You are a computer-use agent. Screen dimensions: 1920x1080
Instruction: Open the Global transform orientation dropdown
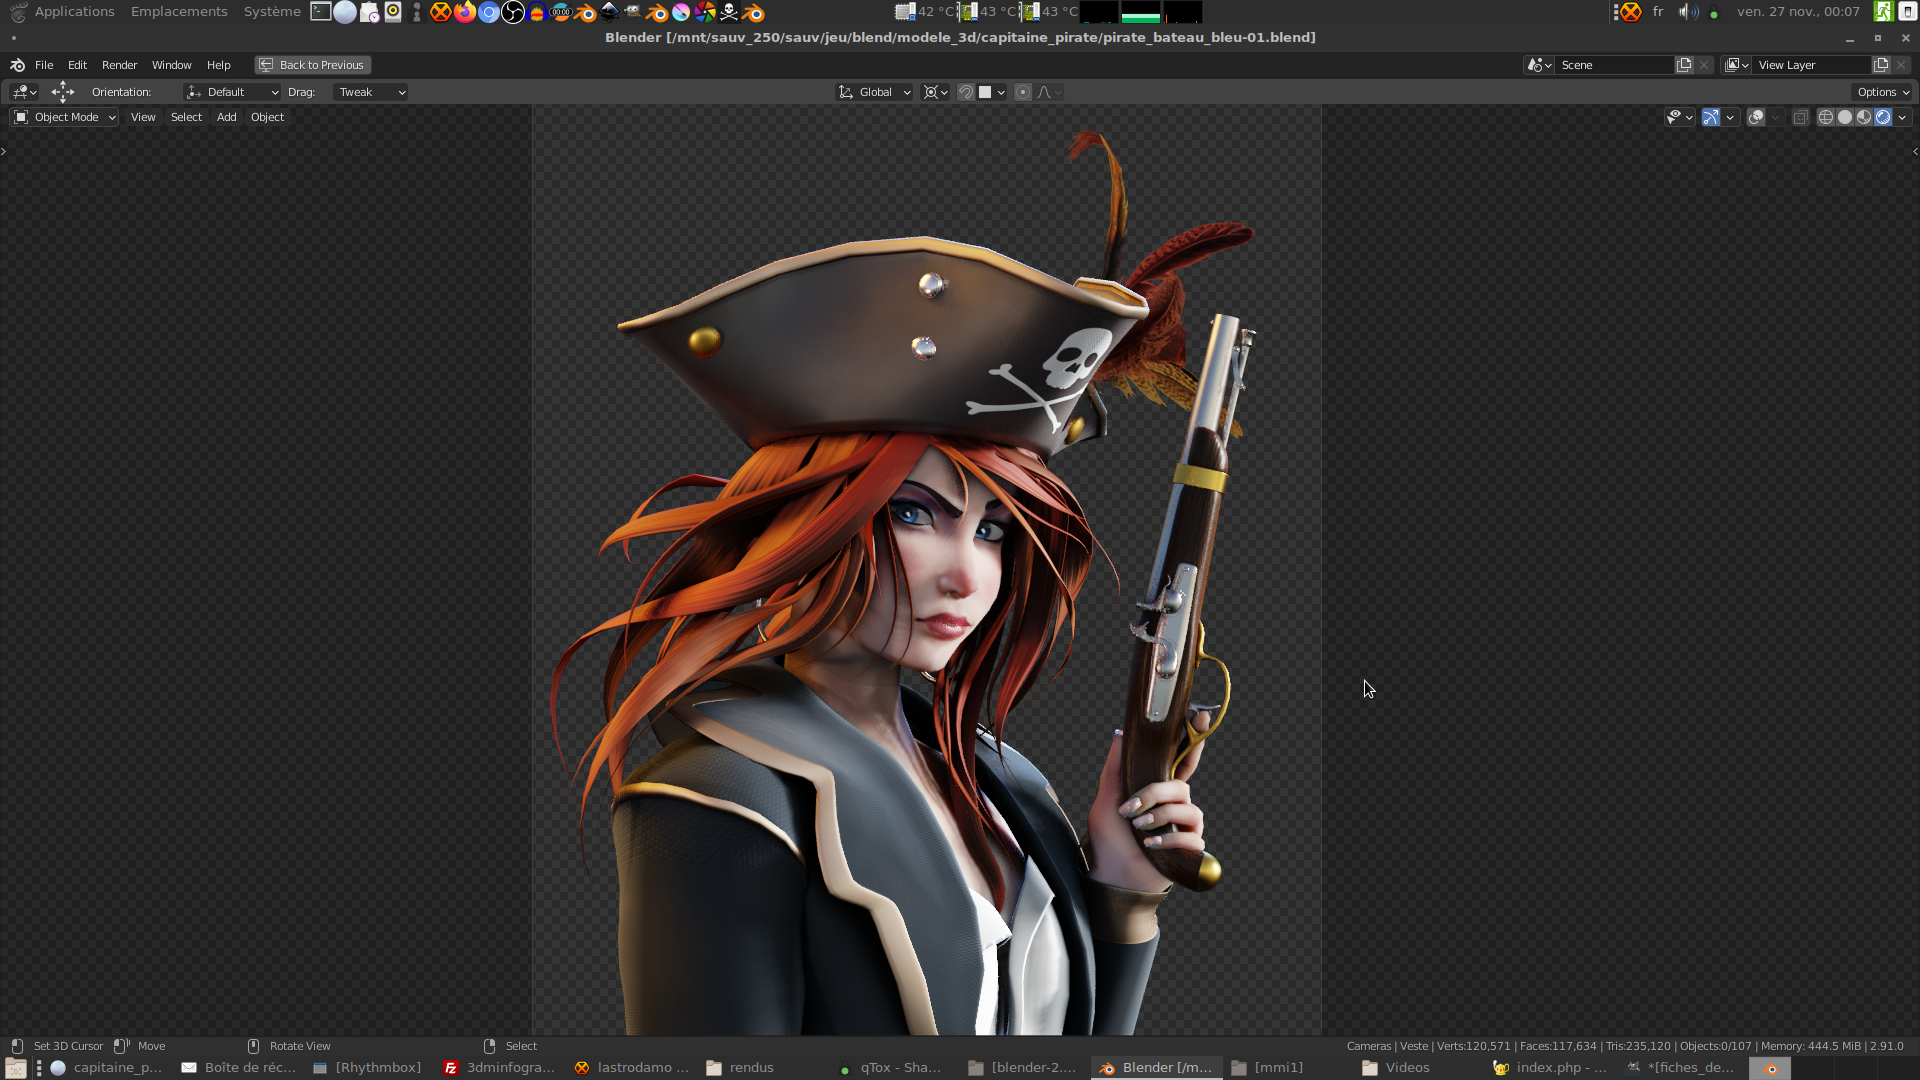[874, 92]
